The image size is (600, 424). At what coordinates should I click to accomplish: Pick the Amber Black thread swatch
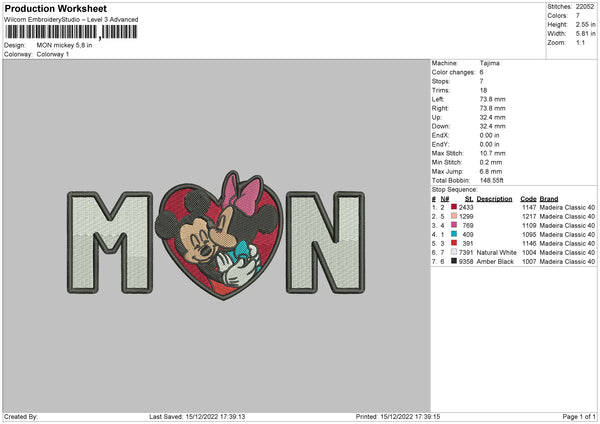click(454, 261)
